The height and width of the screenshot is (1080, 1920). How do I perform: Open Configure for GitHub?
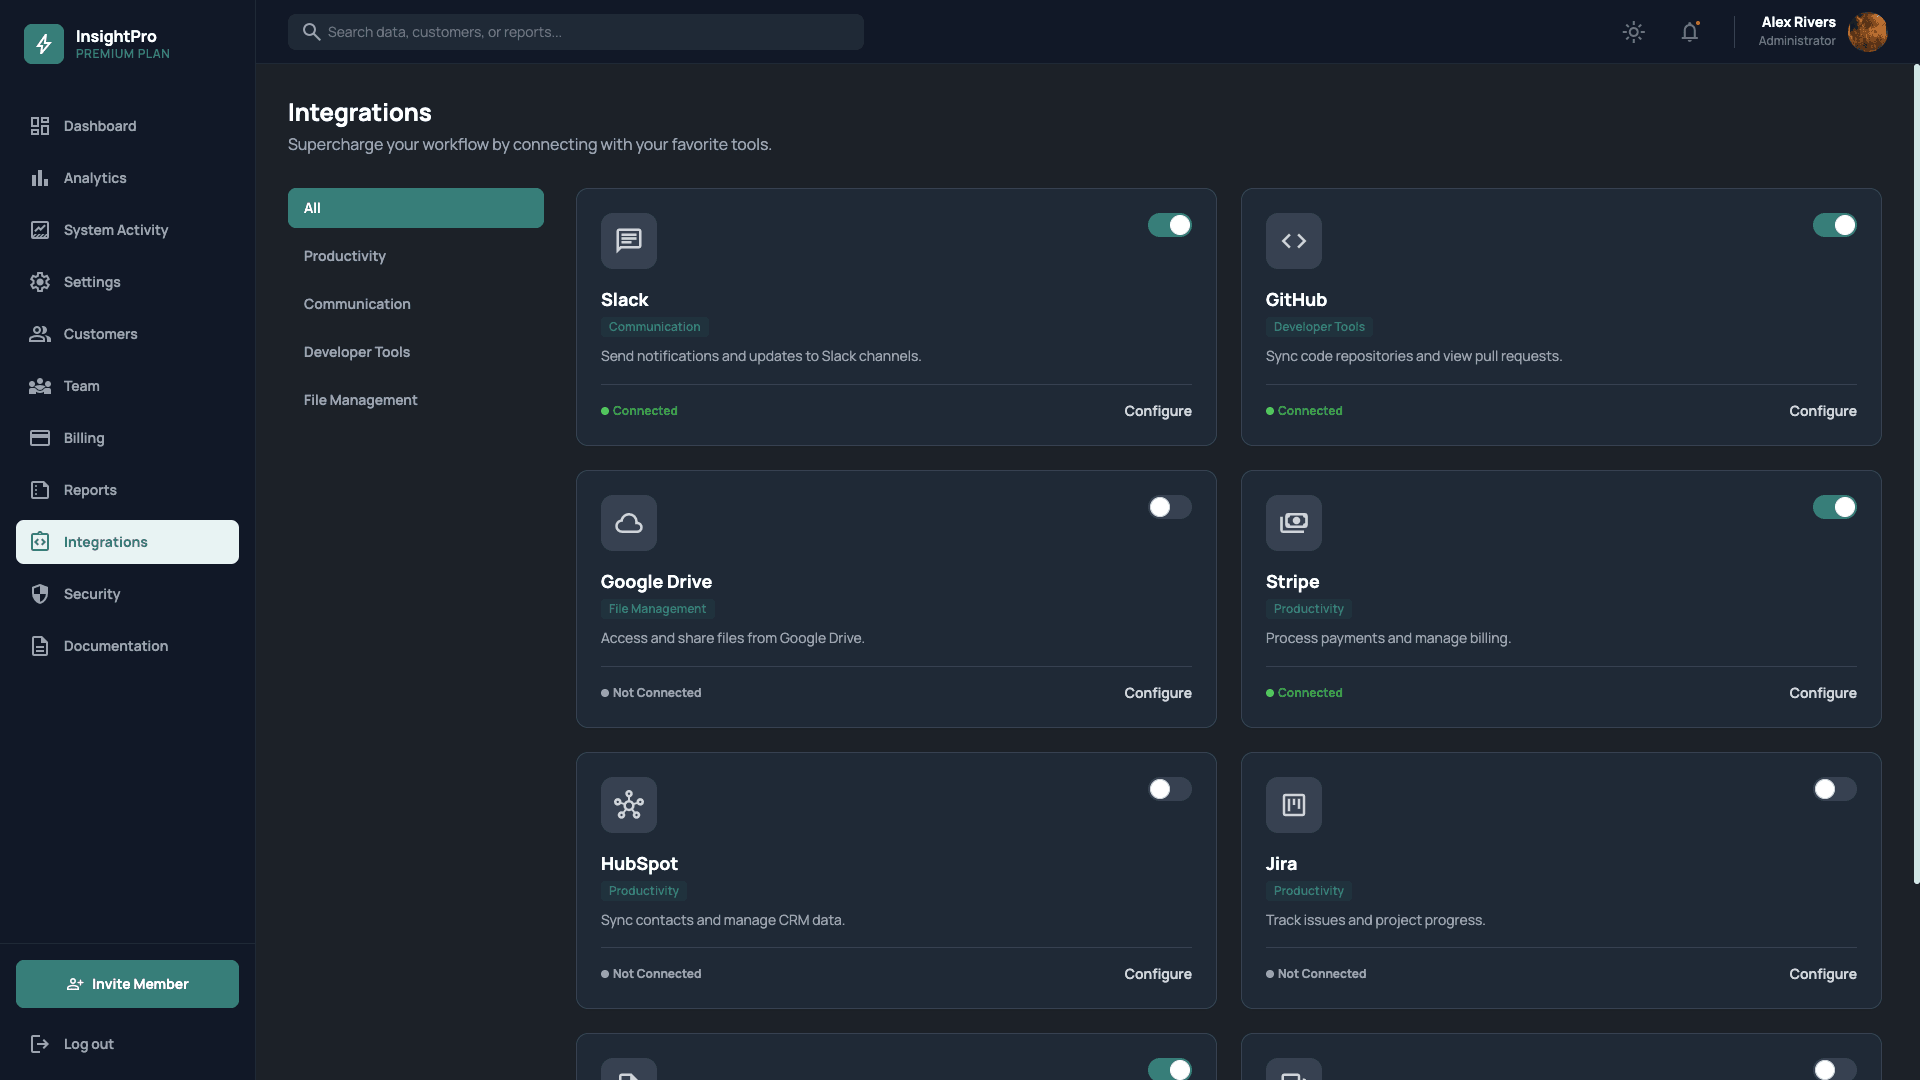[1822, 410]
